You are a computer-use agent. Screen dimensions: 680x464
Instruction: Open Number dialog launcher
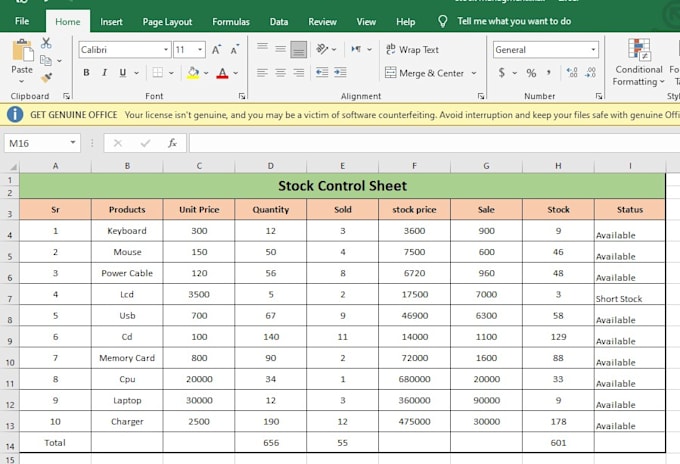point(599,96)
